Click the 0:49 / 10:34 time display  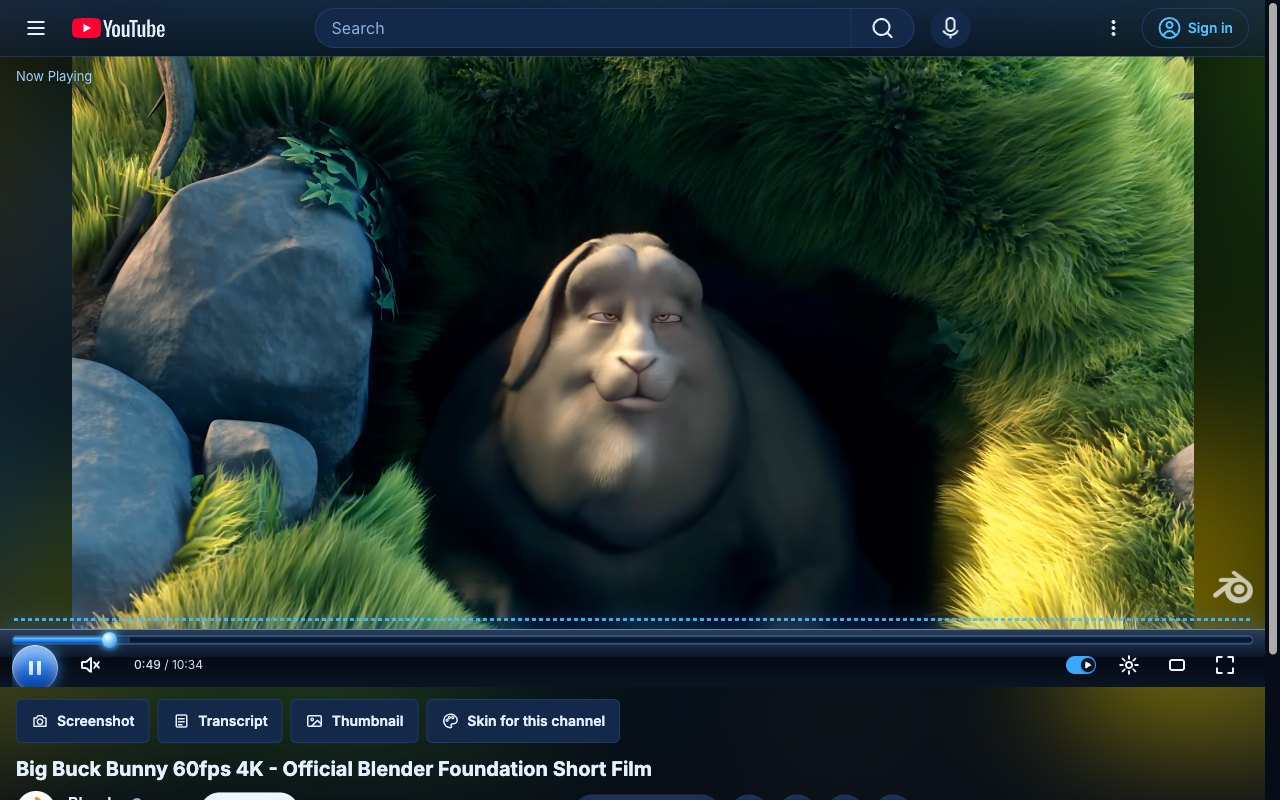[x=168, y=665]
